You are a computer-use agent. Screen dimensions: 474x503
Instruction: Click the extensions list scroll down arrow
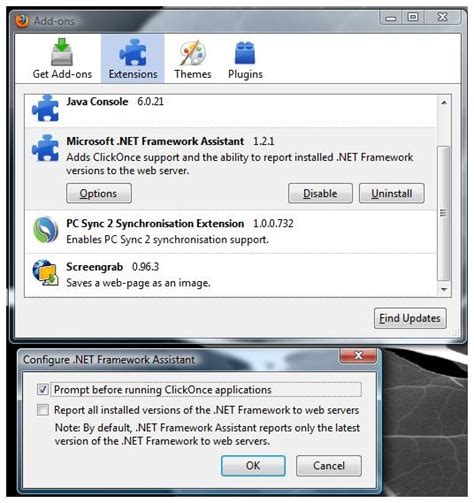(444, 289)
